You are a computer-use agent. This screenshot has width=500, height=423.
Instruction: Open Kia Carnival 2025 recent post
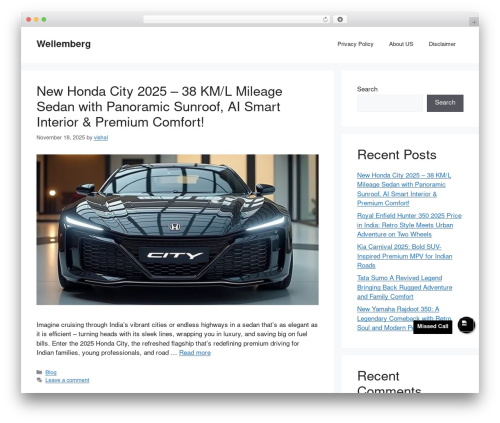click(404, 256)
